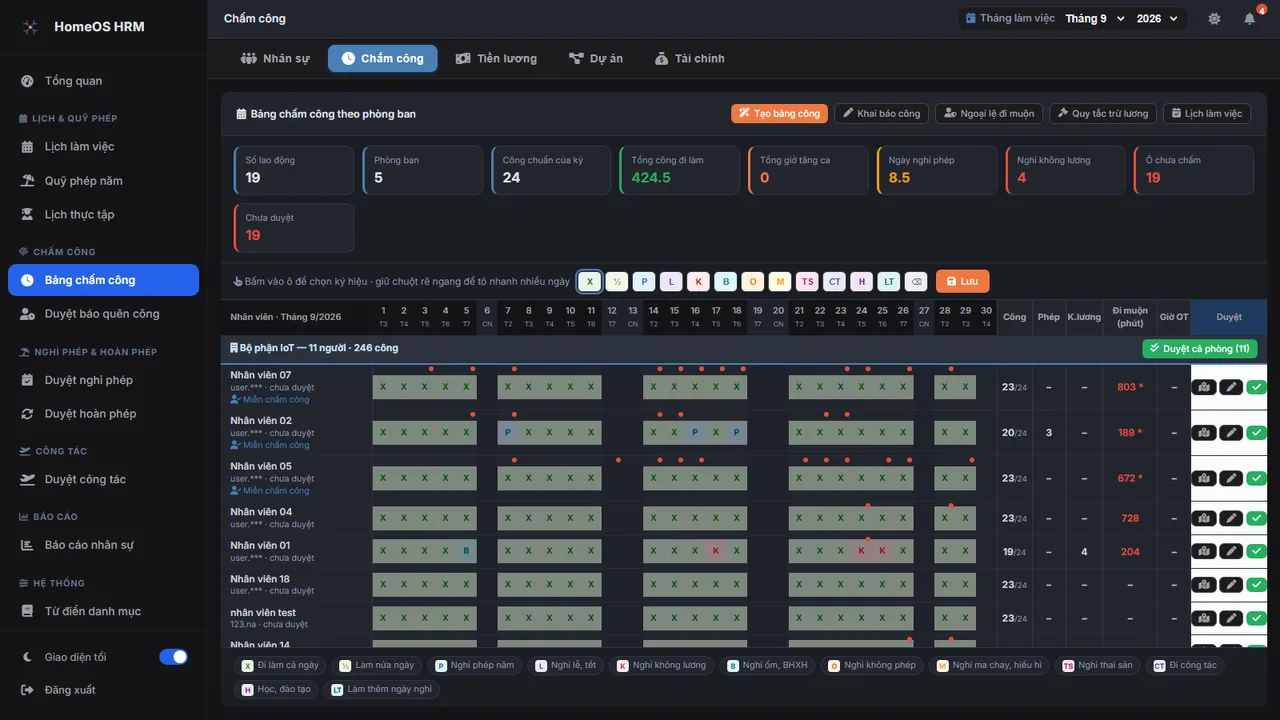Open Duyệt nghỉ phép in sidebar
Screen dimensions: 1280x720
pos(103,380)
